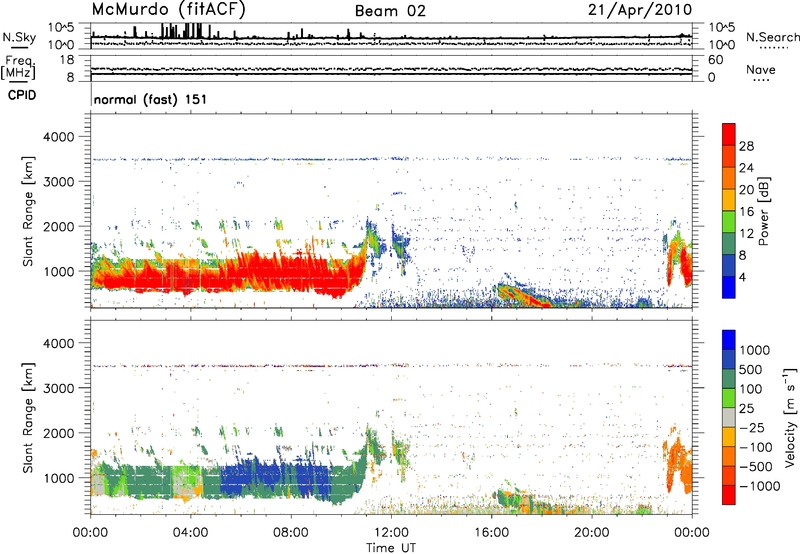Viewport: 800px width, 554px height.
Task: Click the '08:00' time axis tick
Action: pyautogui.click(x=291, y=533)
